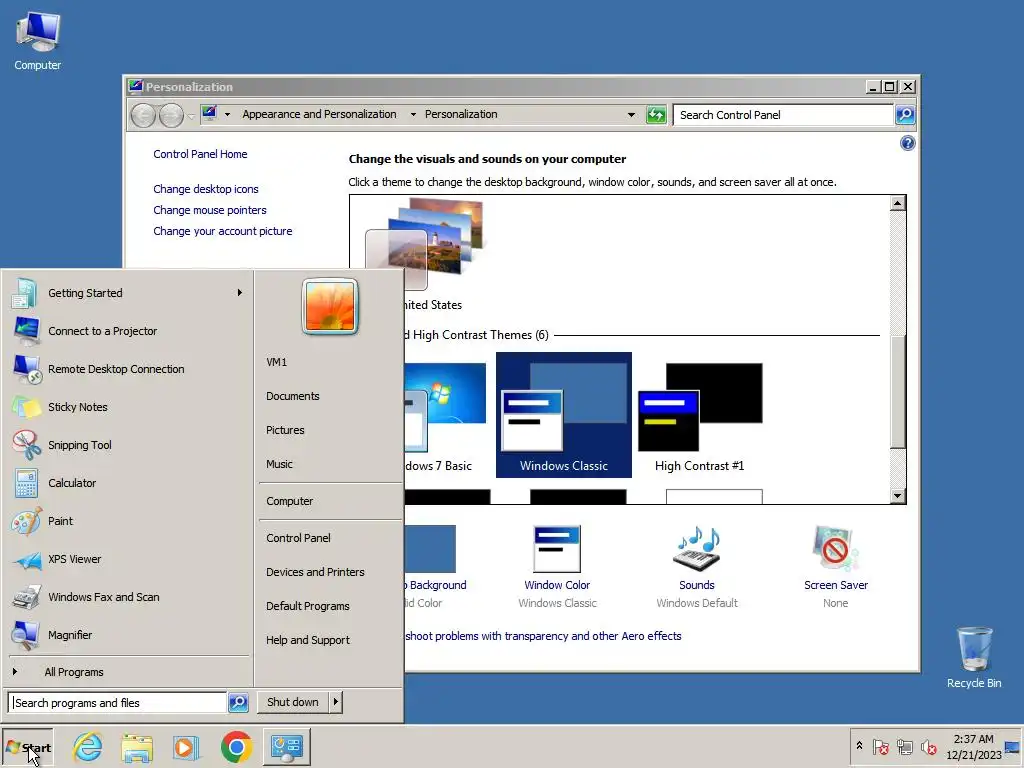
Task: Open Remote Desktop Connection
Action: pyautogui.click(x=127, y=369)
